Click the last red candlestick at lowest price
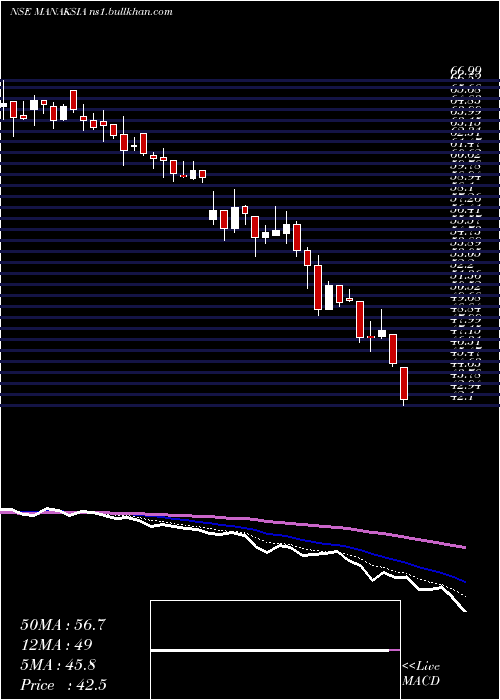Image resolution: width=500 pixels, height=700 pixels. click(x=404, y=383)
